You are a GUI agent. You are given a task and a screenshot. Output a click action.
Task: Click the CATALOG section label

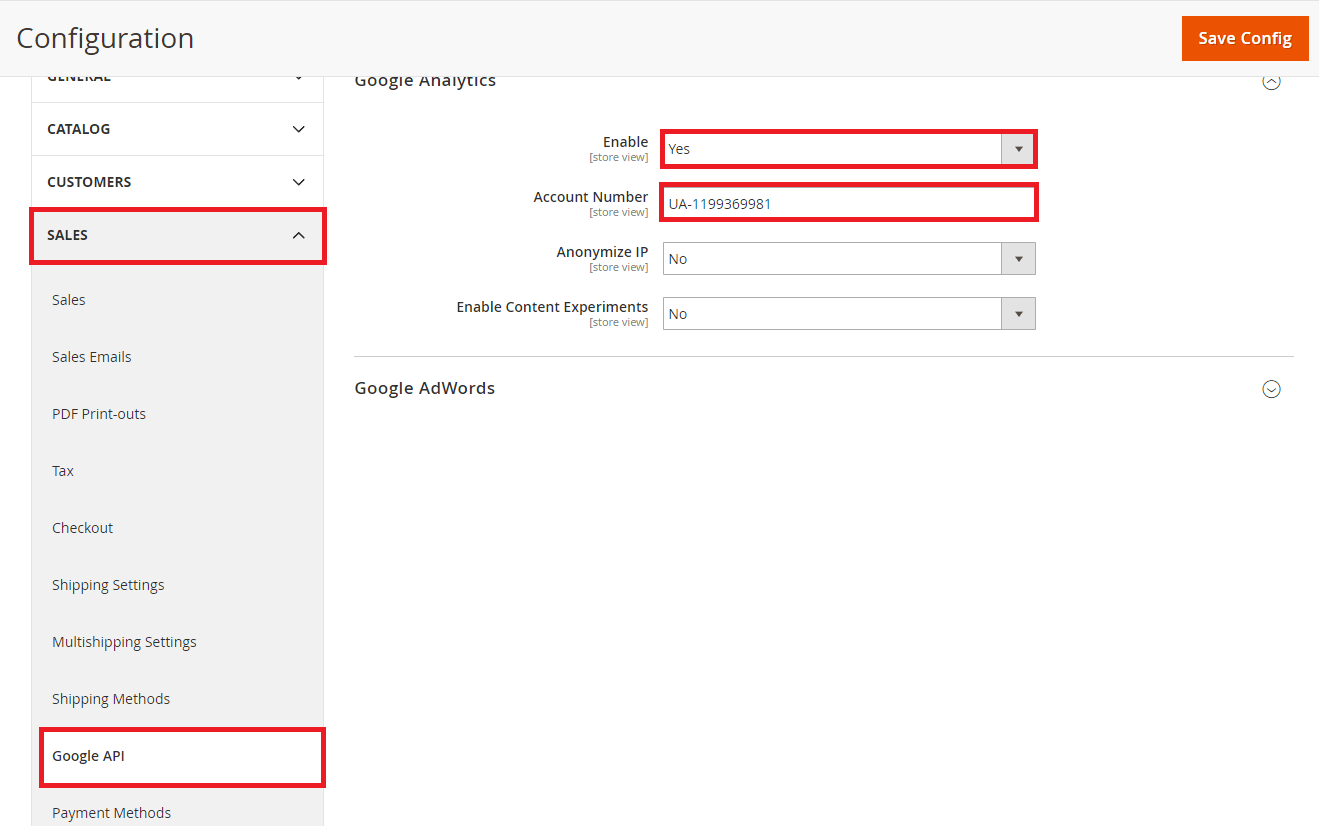click(79, 129)
